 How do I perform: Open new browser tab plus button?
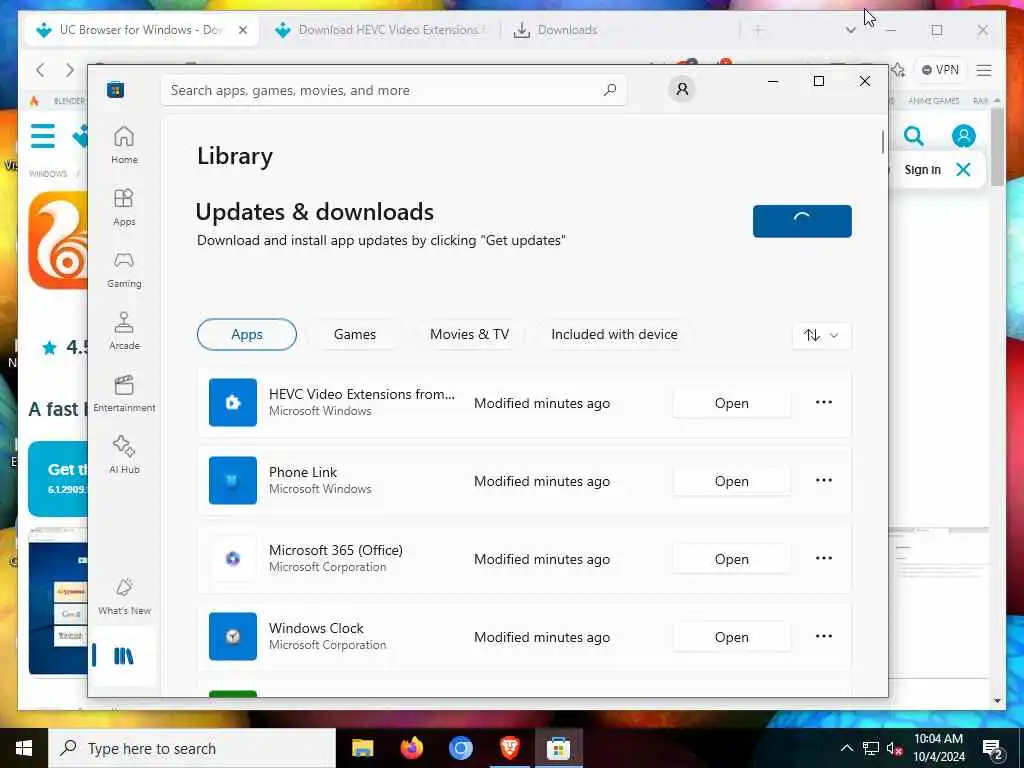point(758,30)
